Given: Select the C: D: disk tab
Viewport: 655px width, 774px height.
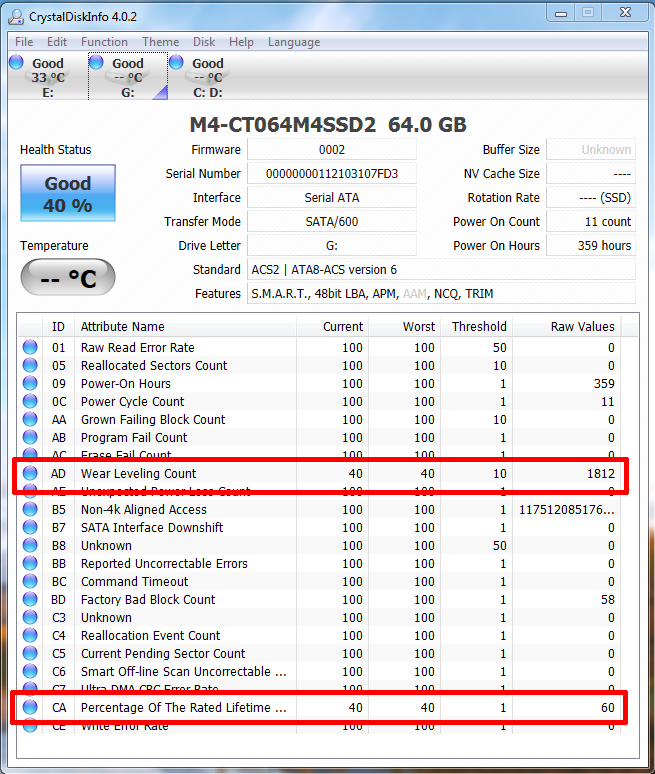Looking at the screenshot, I should click(x=207, y=77).
